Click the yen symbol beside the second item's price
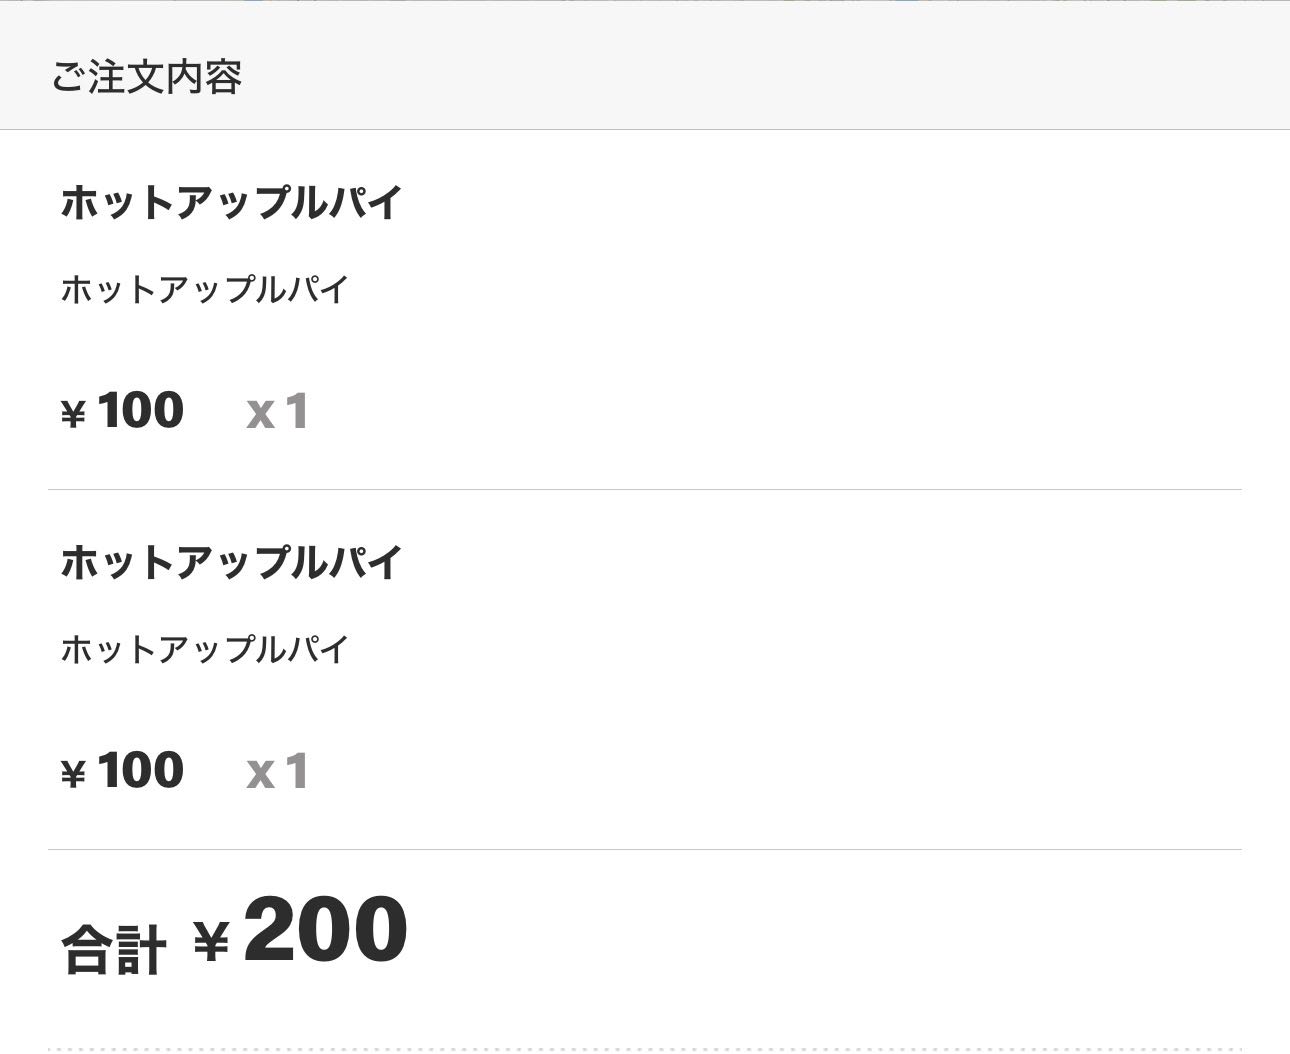1290x1054 pixels. (73, 774)
